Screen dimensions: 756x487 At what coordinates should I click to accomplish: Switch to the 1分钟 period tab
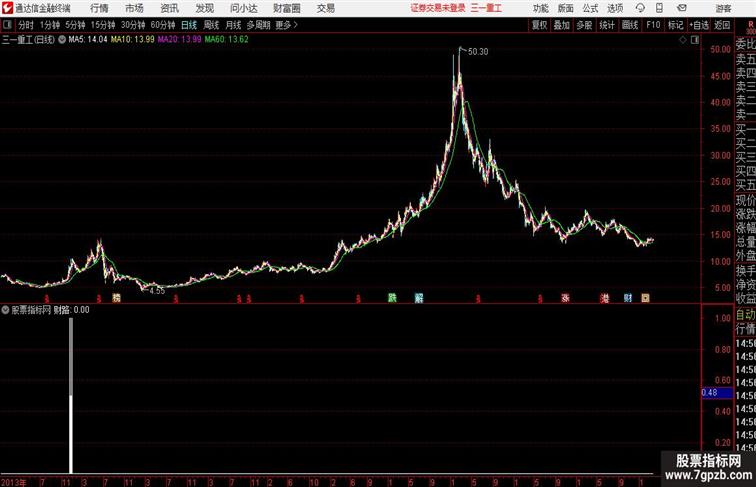(x=50, y=25)
